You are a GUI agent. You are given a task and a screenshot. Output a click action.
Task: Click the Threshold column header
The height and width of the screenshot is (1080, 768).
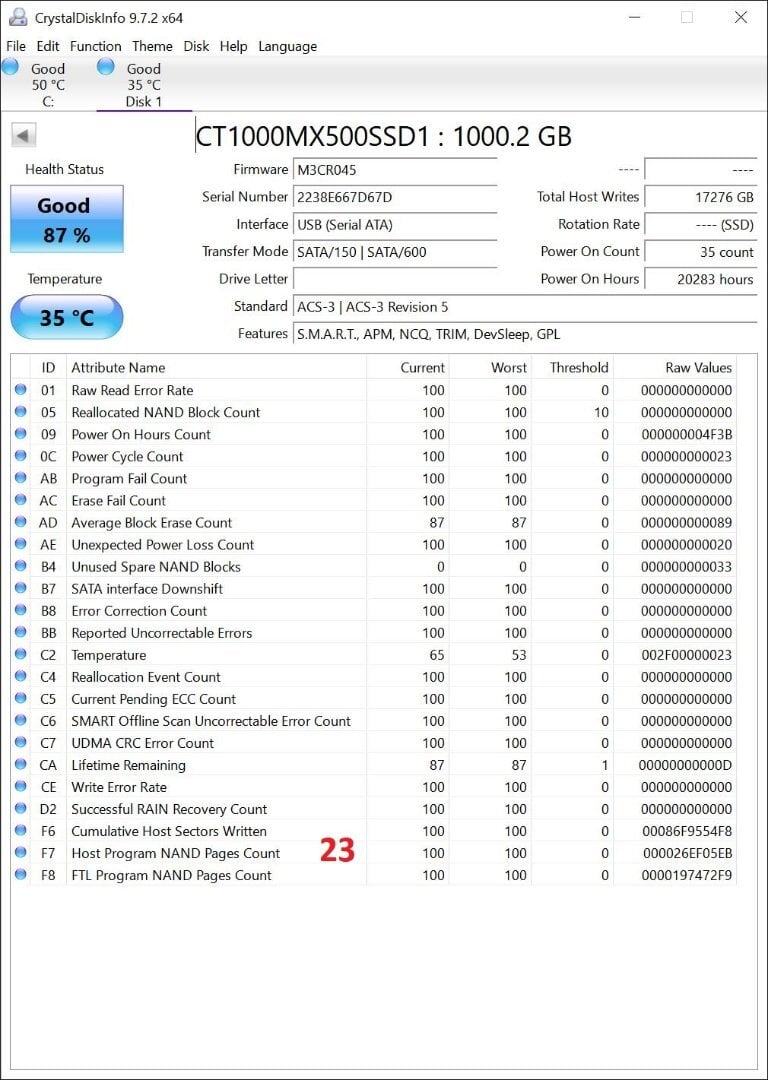(x=572, y=367)
